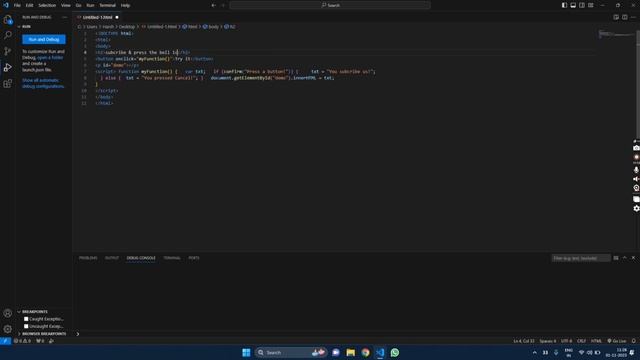Screen dimensions: 640x360
Task: Toggle the primary side bar layout icon
Action: (564, 5)
